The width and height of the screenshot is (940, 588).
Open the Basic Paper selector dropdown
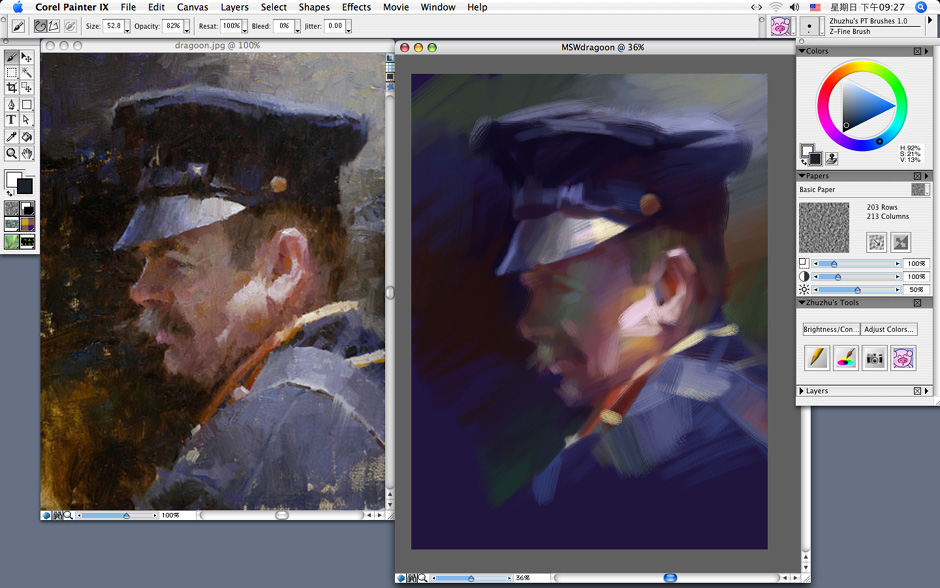920,189
